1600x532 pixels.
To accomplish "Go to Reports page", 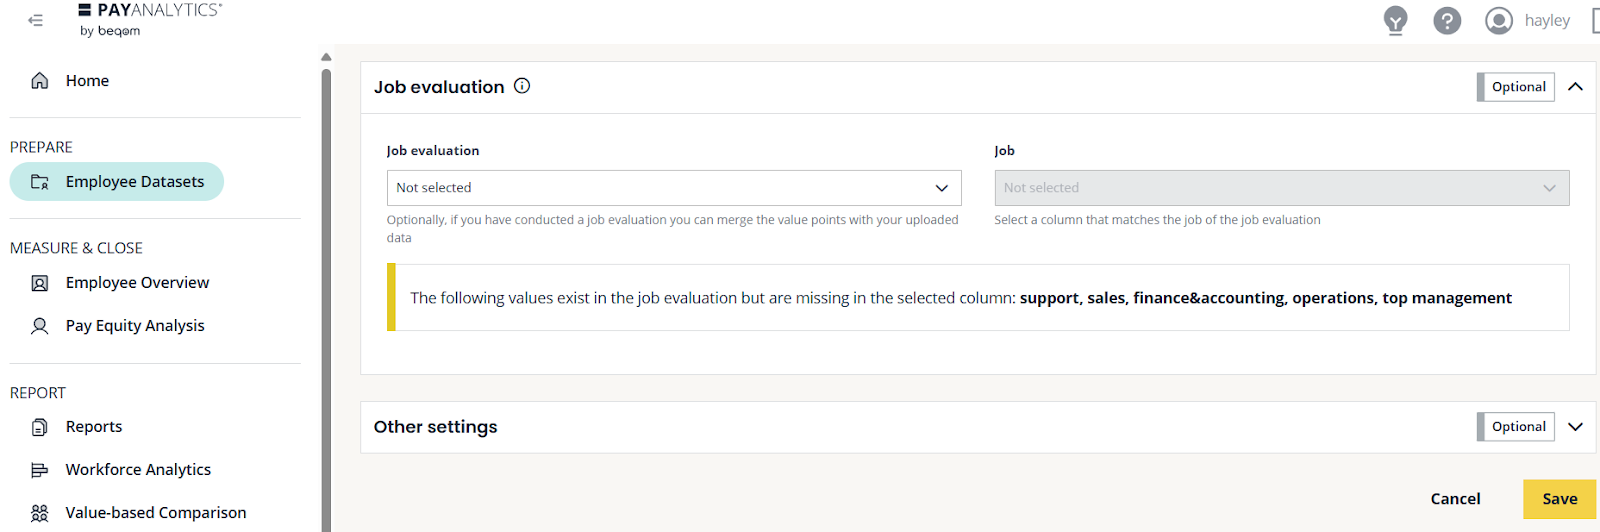I will (x=94, y=427).
